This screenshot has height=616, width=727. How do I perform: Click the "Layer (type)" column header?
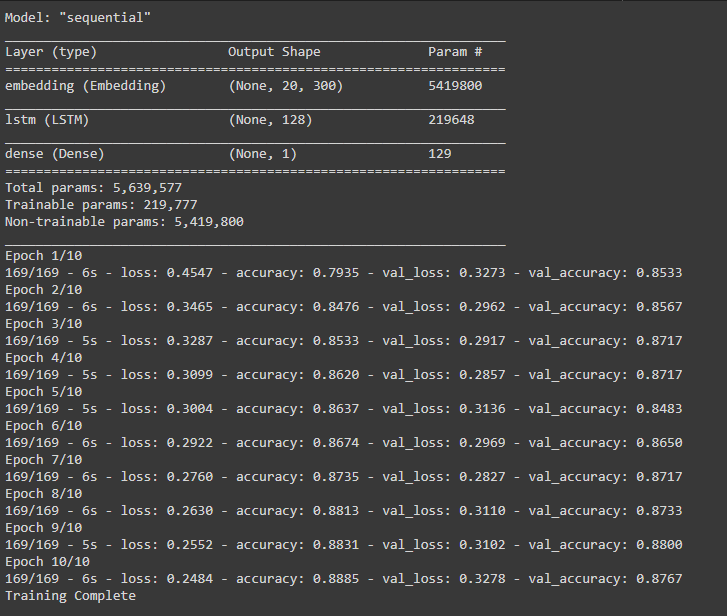point(51,52)
